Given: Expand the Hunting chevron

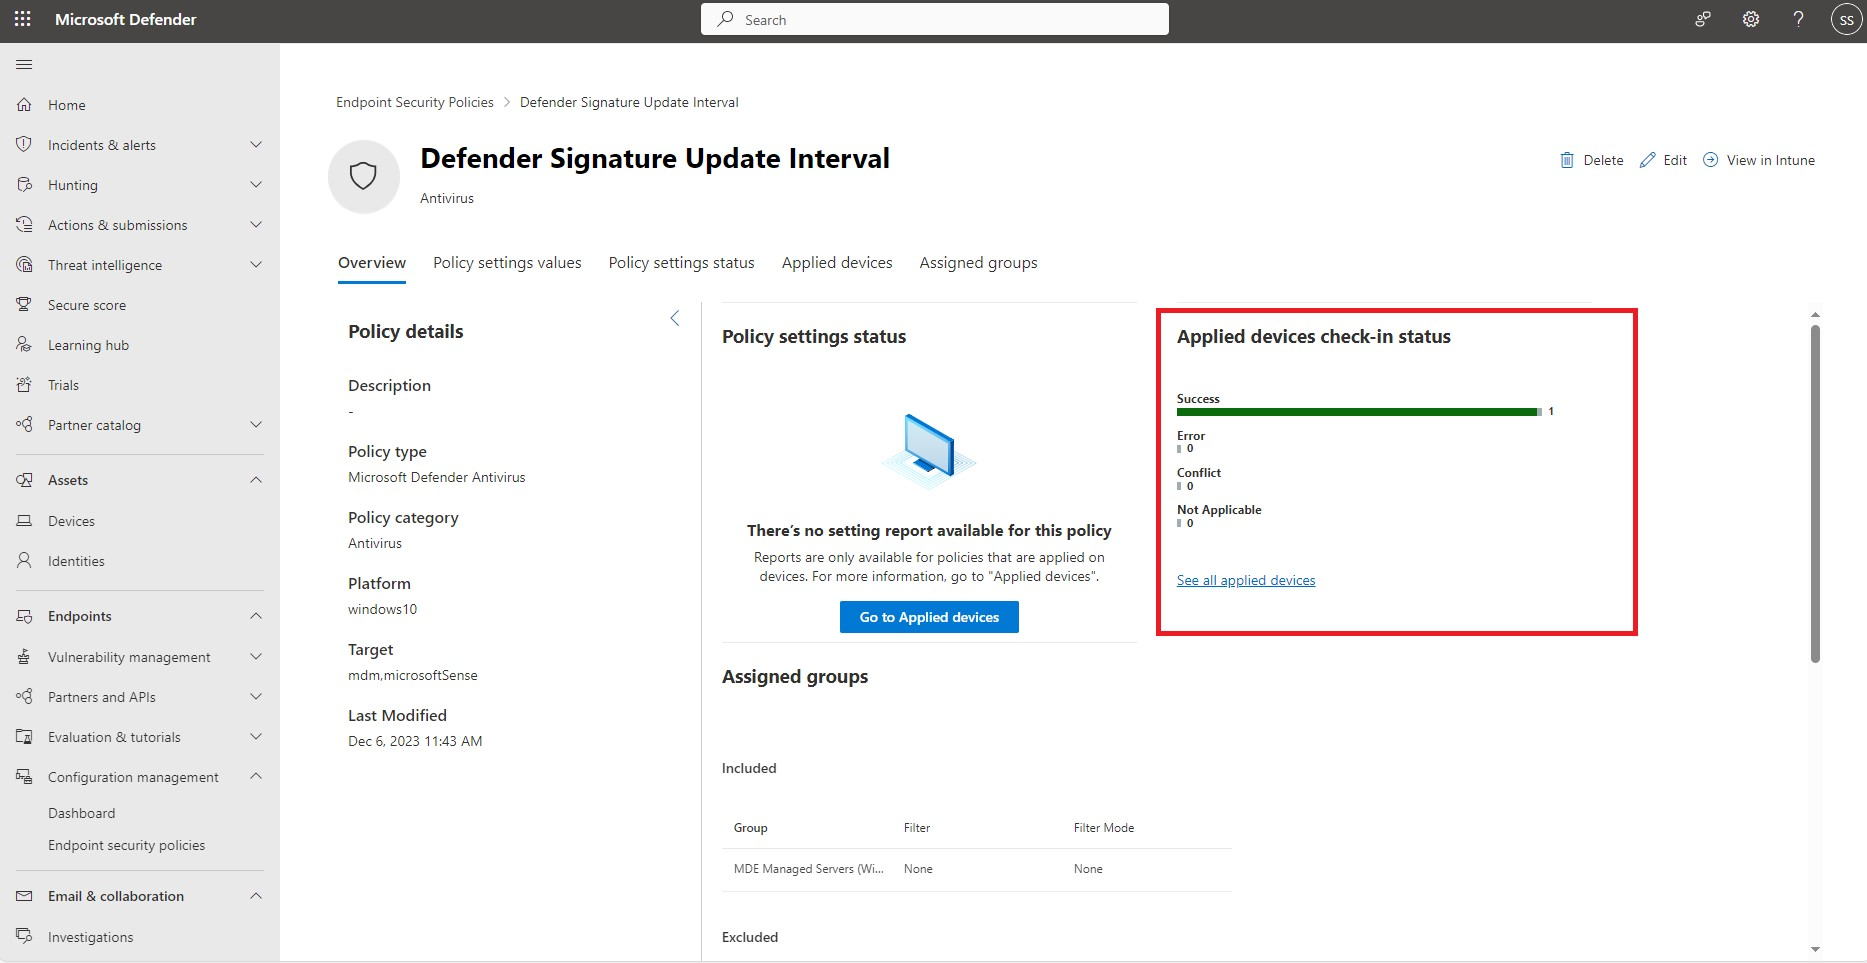Looking at the screenshot, I should 256,185.
